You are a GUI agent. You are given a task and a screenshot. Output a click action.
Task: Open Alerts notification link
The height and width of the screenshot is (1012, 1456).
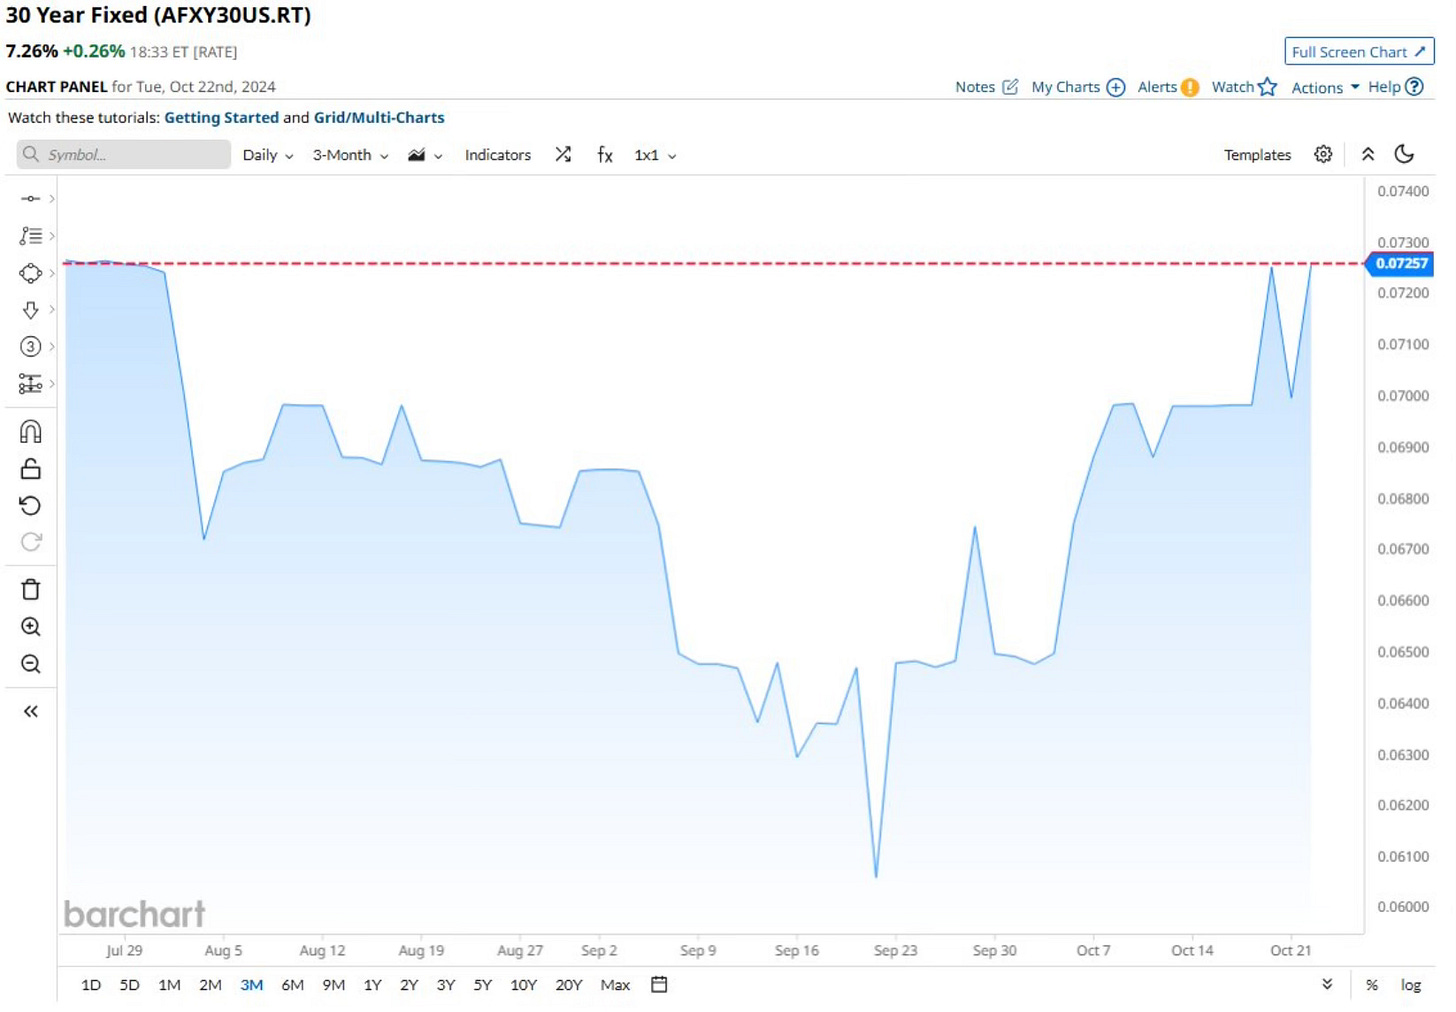[x=1168, y=87]
